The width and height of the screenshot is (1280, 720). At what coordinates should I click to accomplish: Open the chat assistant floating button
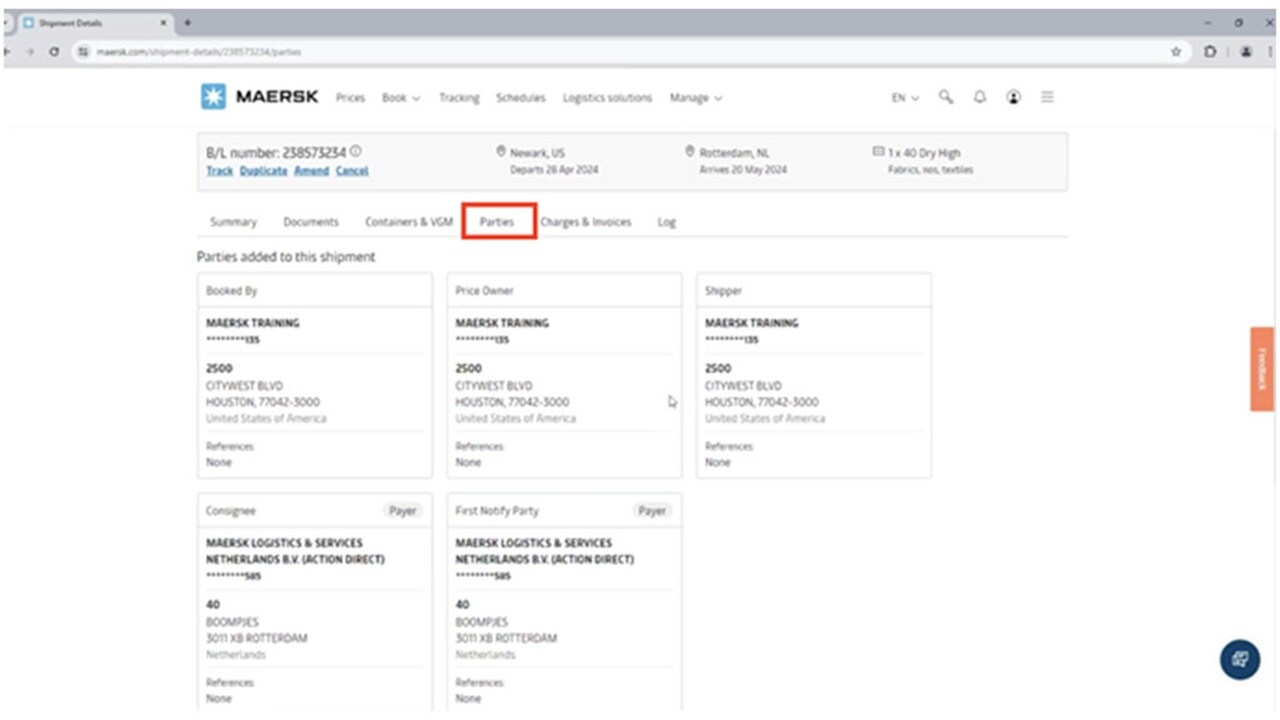pos(1240,660)
